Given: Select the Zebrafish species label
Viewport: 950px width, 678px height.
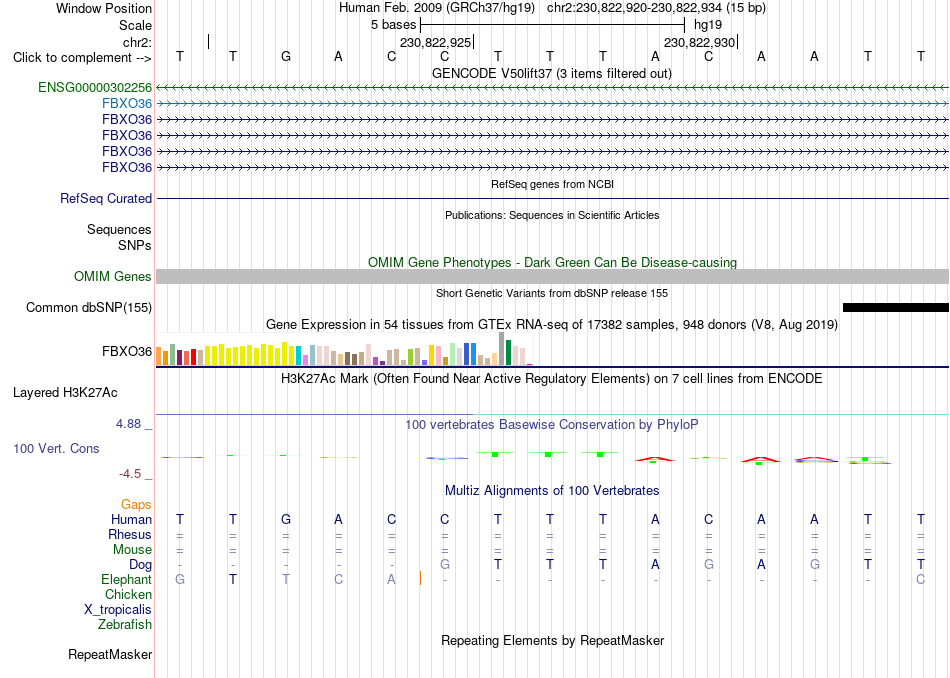Looking at the screenshot, I should [125, 624].
